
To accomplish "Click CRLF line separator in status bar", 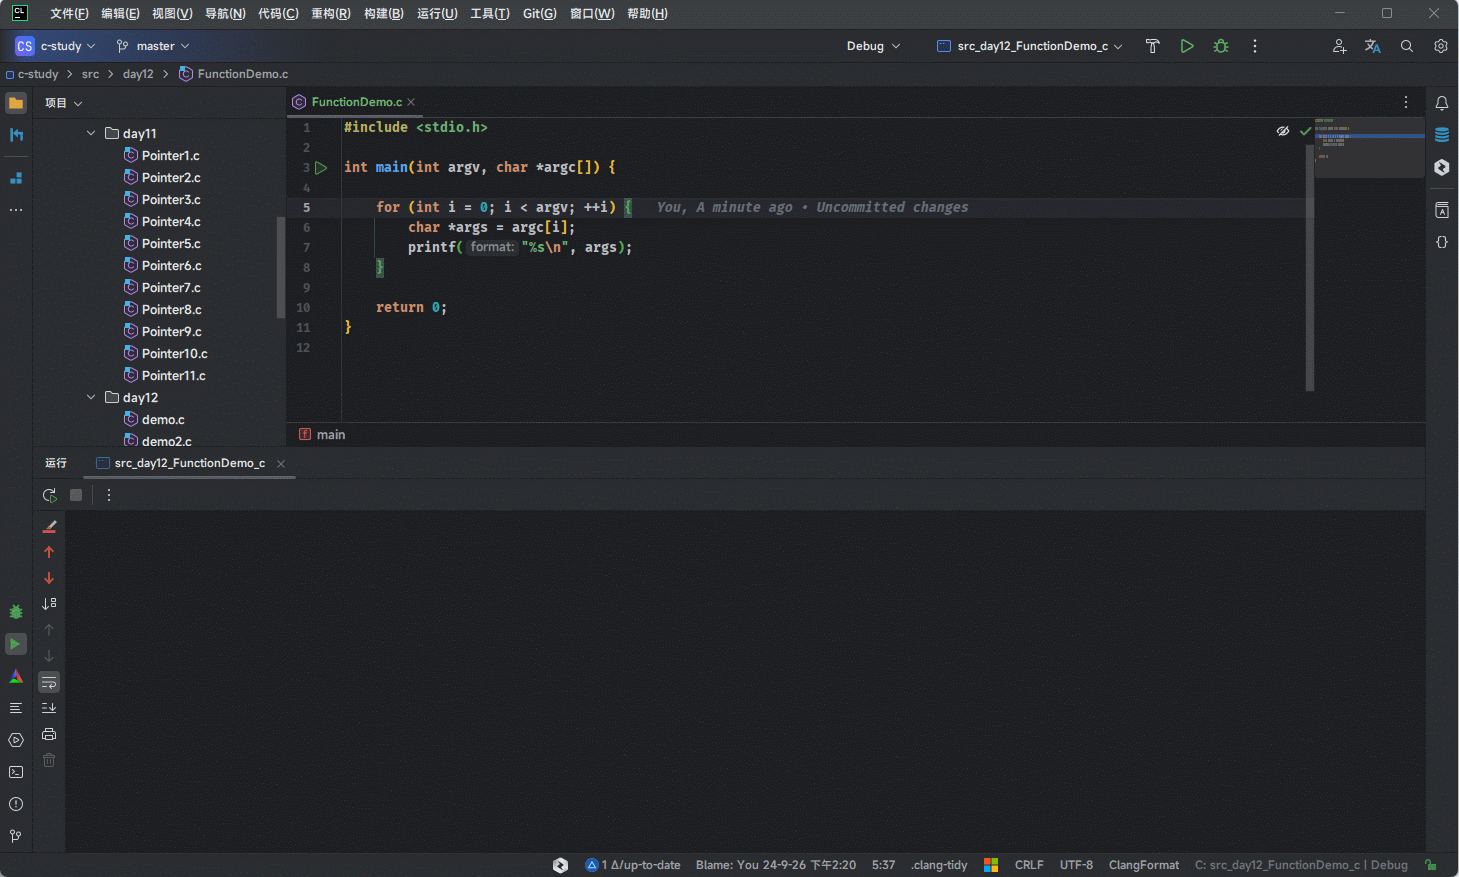I will 1028,865.
